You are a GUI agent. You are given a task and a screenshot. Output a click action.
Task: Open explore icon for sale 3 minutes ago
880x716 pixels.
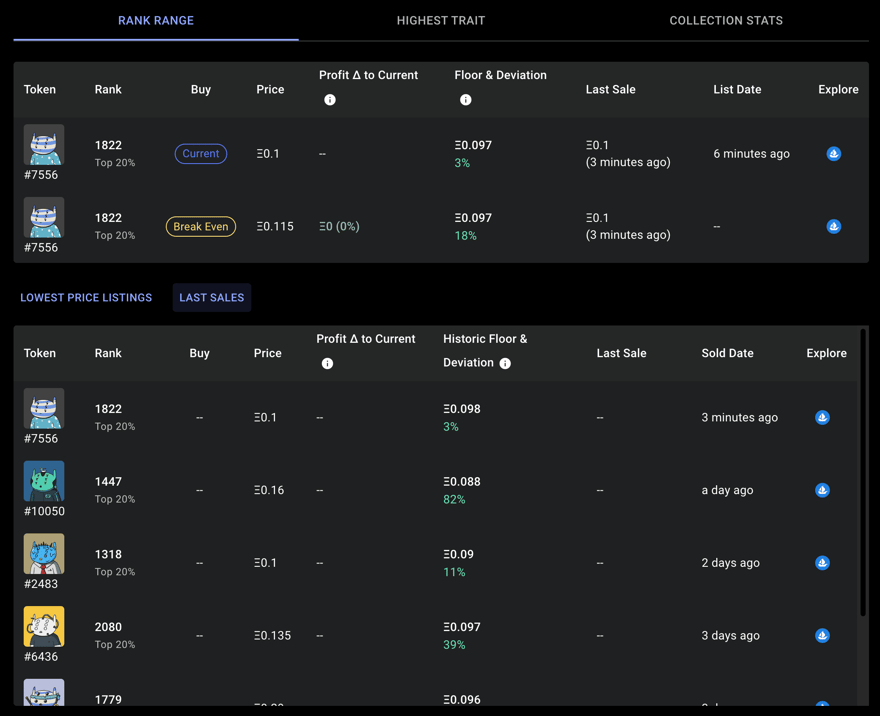822,417
